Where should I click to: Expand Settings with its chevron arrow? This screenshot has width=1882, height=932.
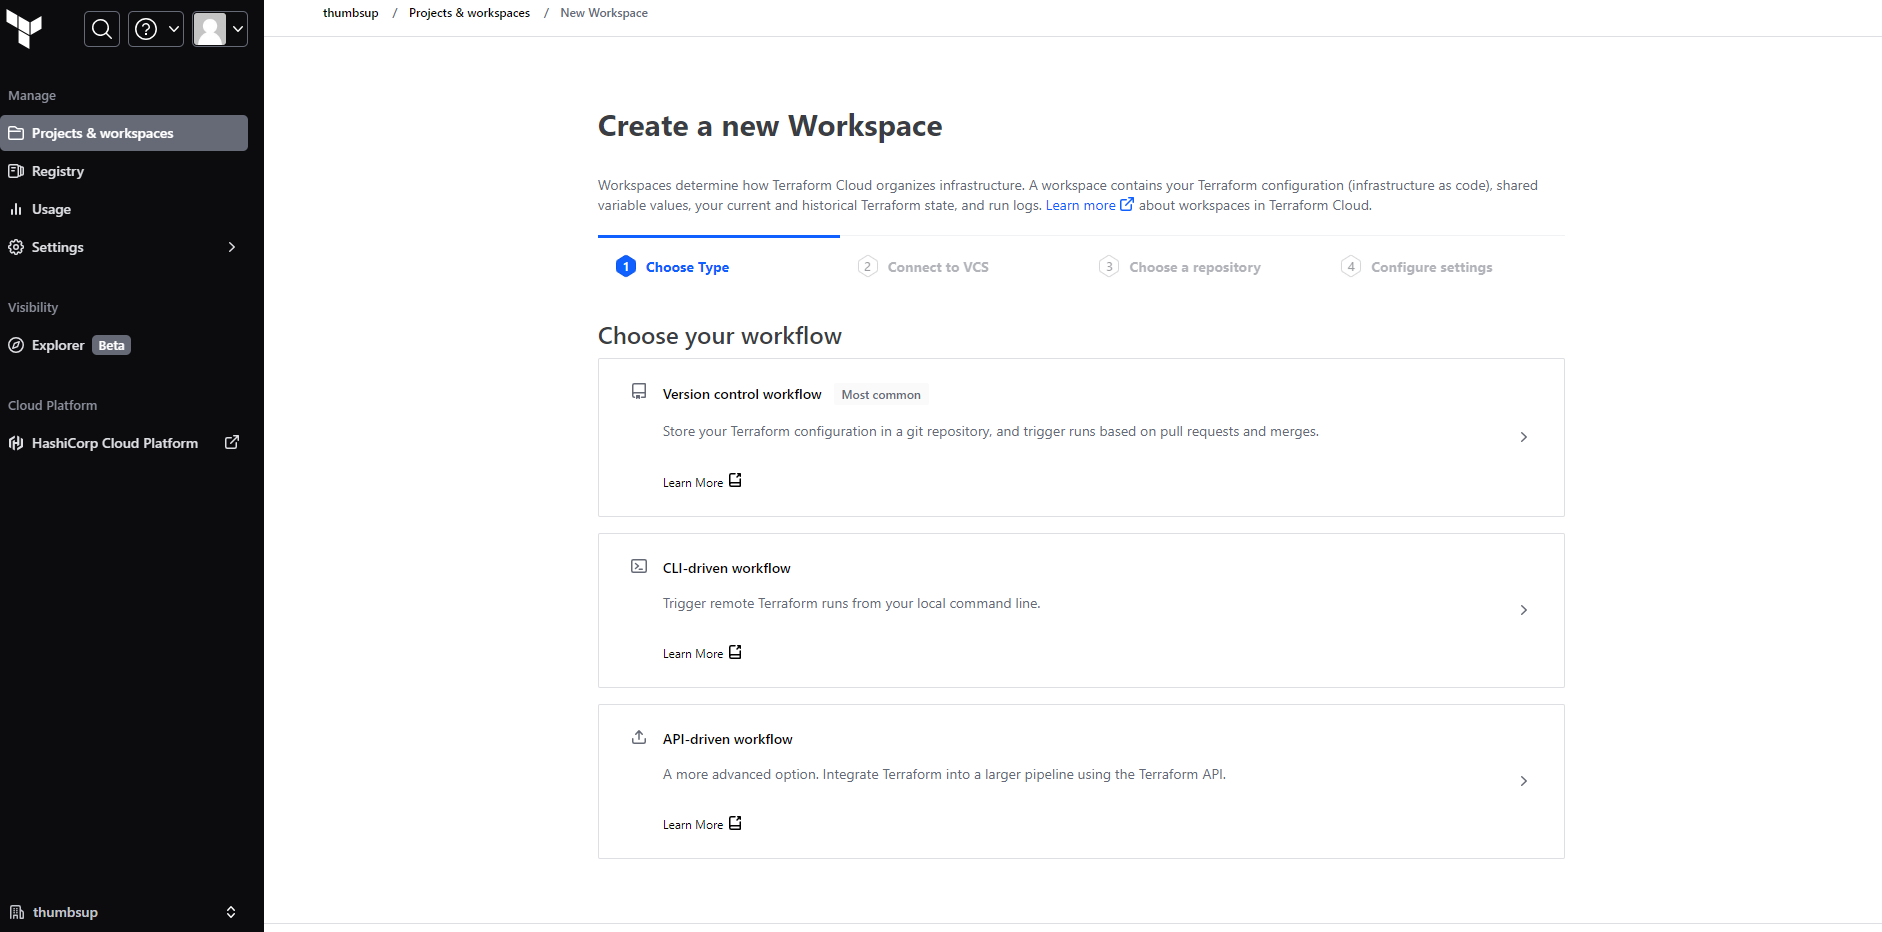[x=232, y=247]
